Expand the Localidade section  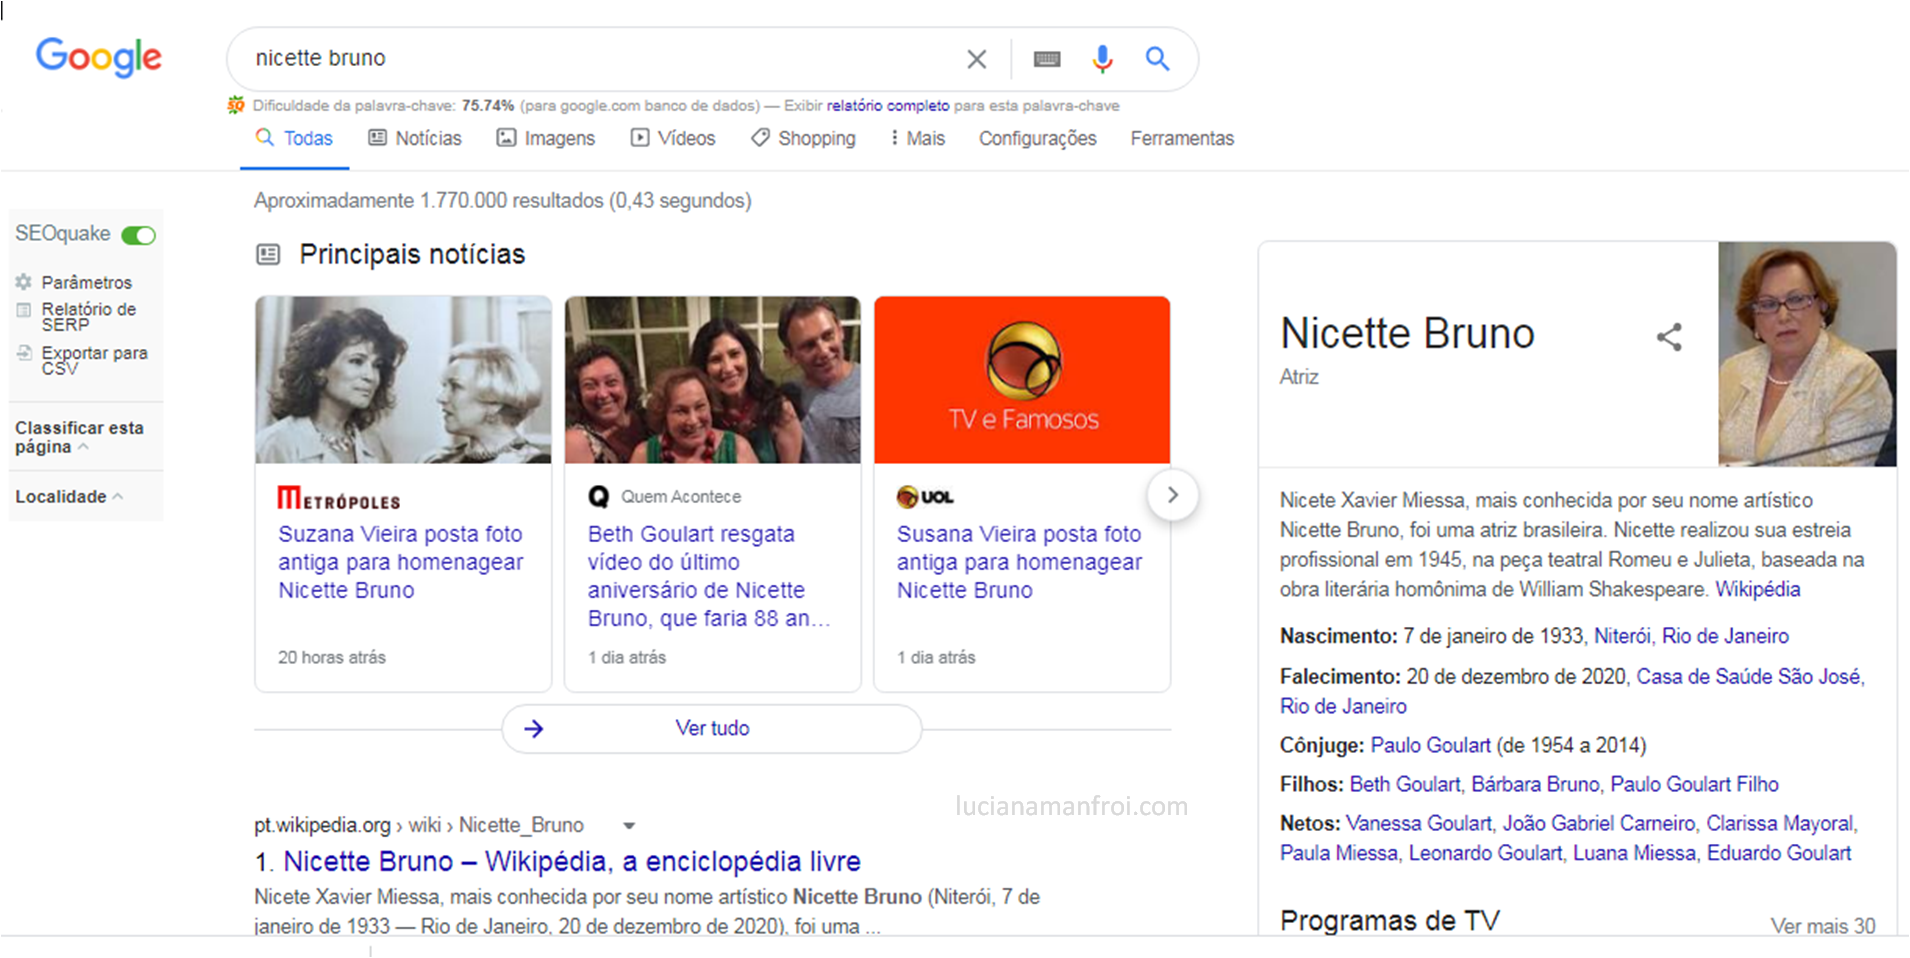tap(68, 496)
